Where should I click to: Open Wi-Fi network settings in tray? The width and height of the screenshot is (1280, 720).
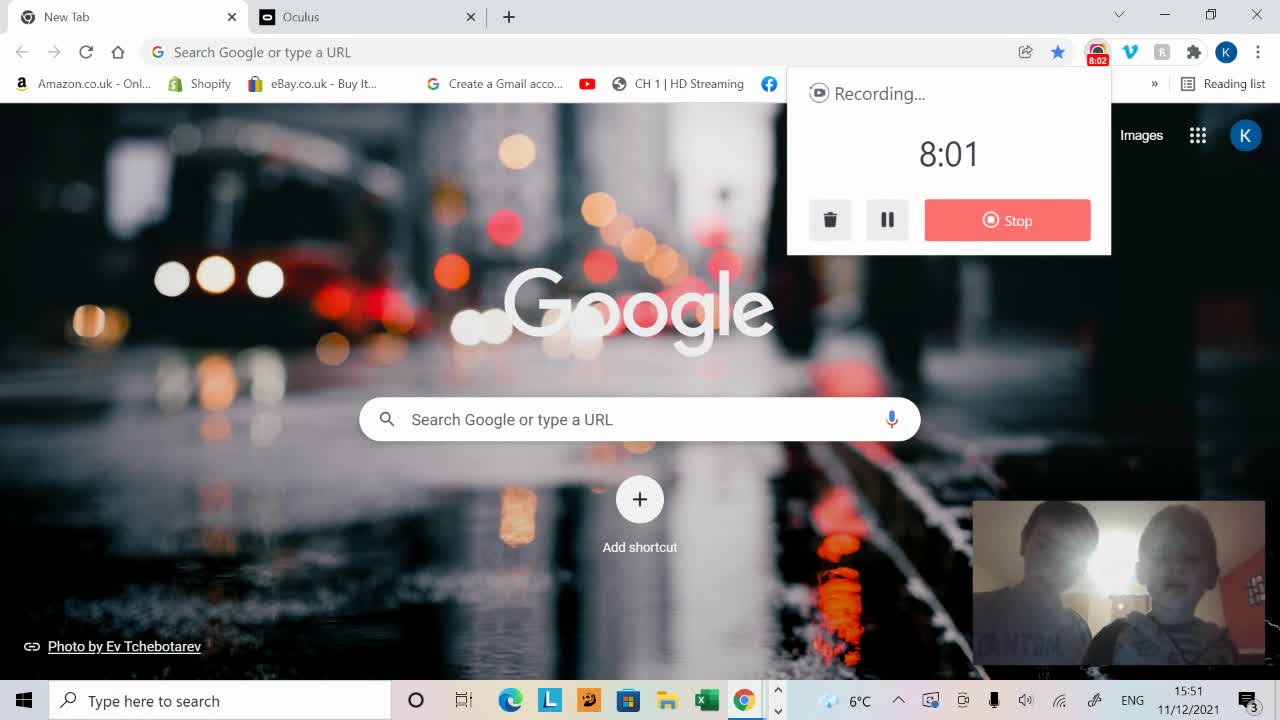1060,701
